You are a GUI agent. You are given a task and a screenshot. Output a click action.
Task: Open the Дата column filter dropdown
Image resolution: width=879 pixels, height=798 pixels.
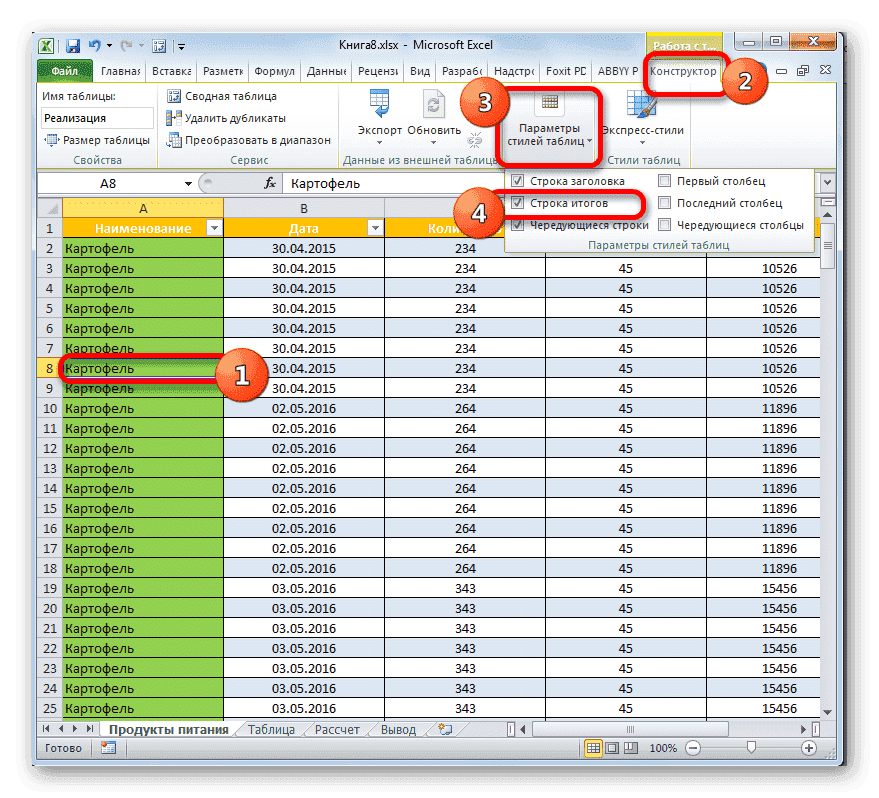377,227
